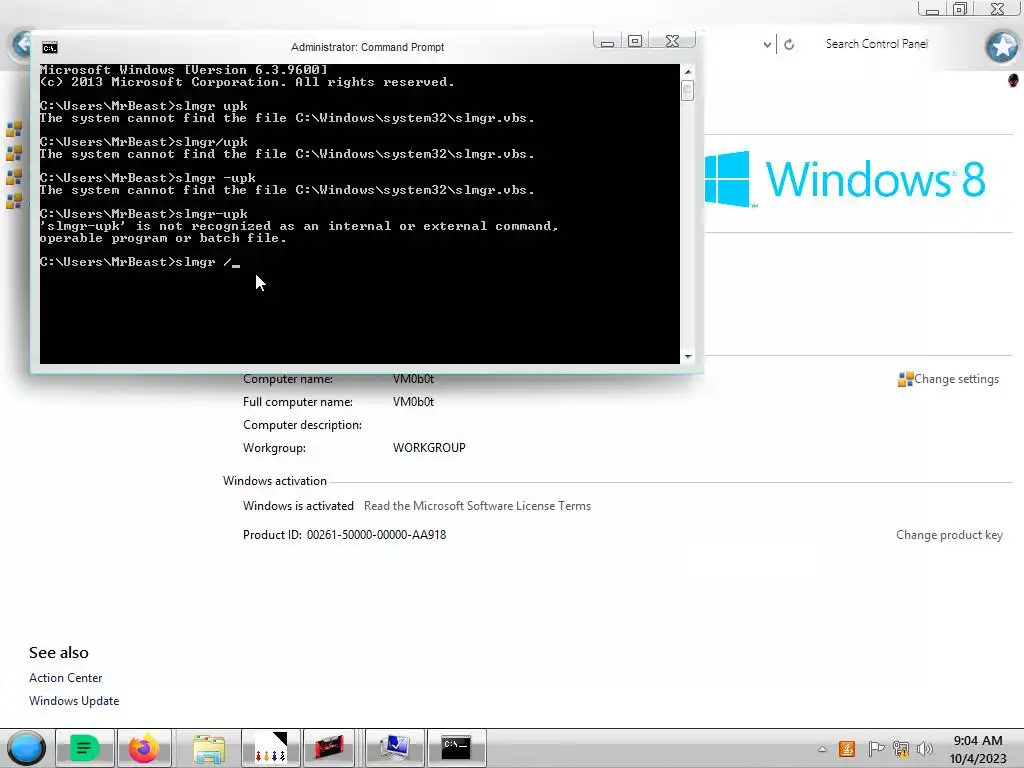Click the 'slmgr /' prompt line
The height and width of the screenshot is (768, 1024).
tap(140, 262)
